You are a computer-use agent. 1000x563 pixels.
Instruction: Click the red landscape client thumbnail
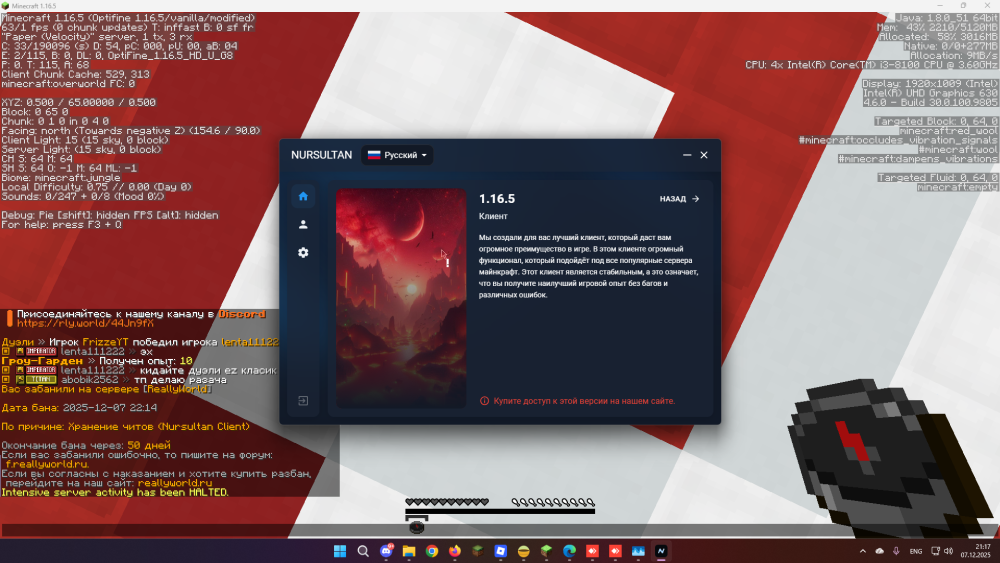pyautogui.click(x=401, y=298)
